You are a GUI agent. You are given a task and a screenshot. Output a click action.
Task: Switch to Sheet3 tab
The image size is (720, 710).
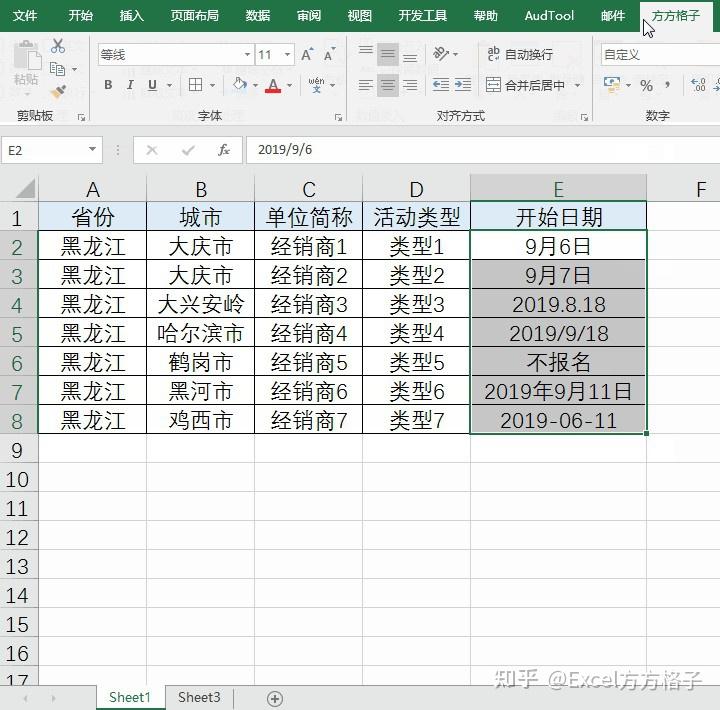pos(199,698)
